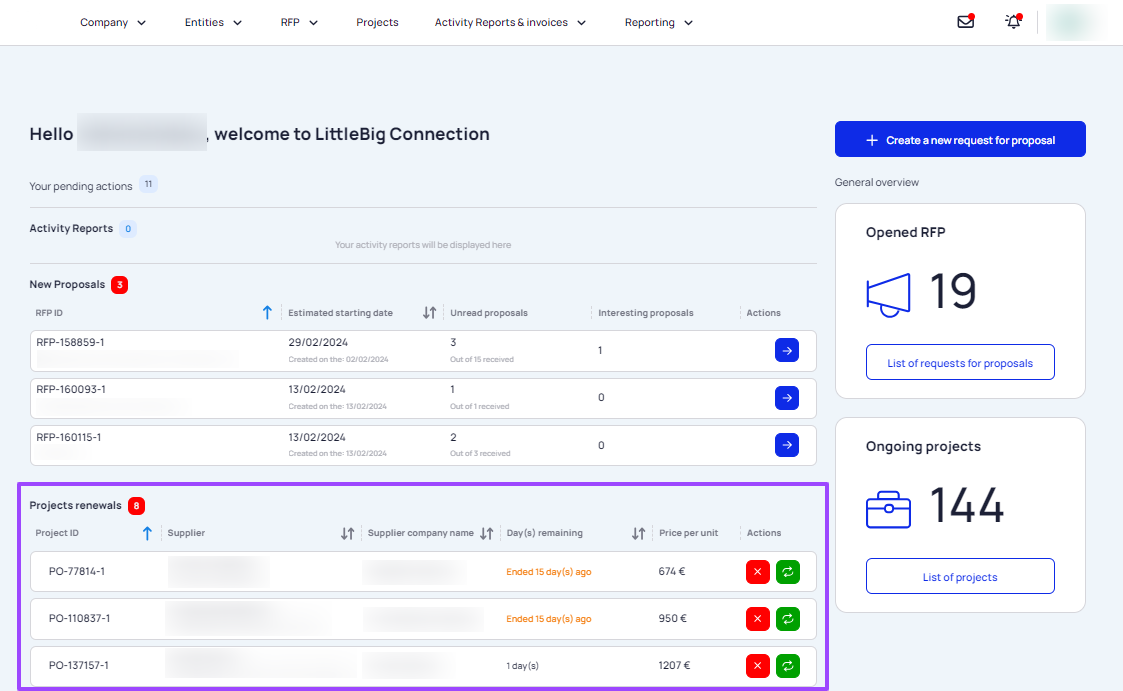Click price 674 €
Viewport: 1123px width, 691px height.
672,571
